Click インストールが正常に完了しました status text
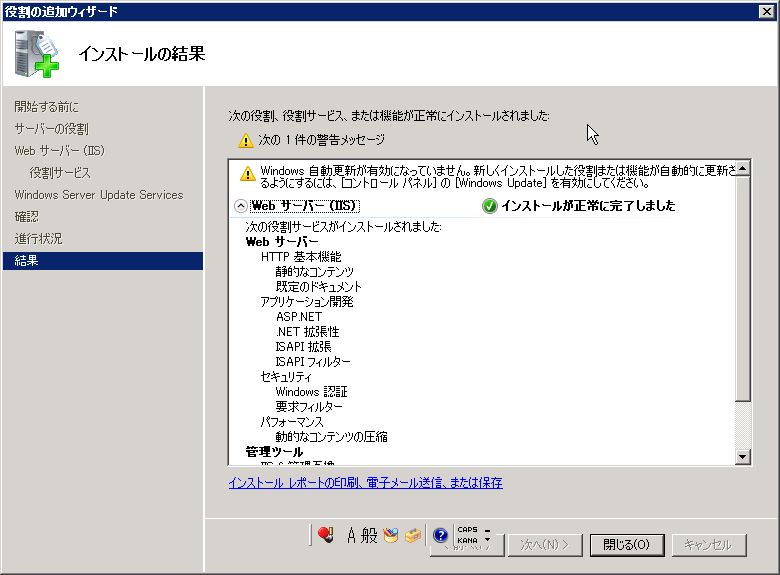The height and width of the screenshot is (575, 780). pyautogui.click(x=588, y=206)
